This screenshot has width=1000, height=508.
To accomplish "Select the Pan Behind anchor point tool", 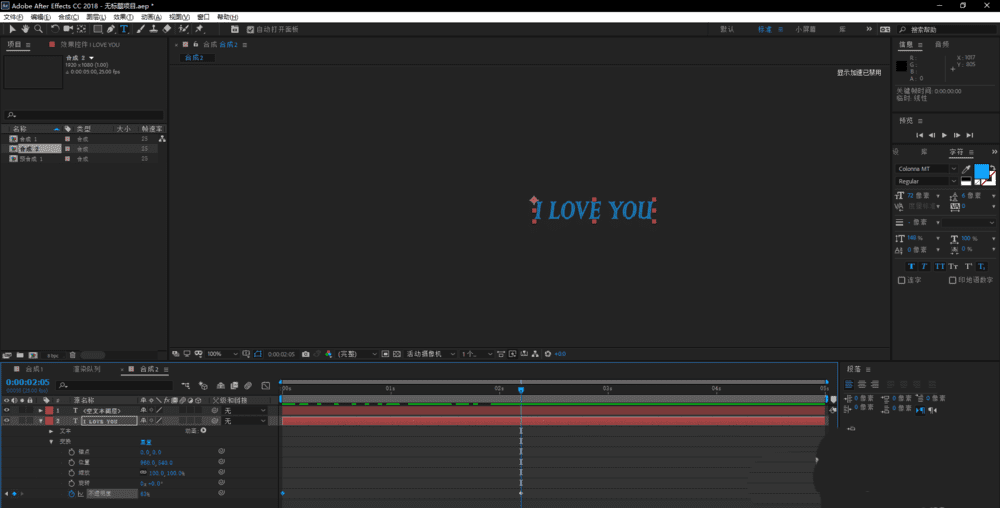I will coord(82,29).
